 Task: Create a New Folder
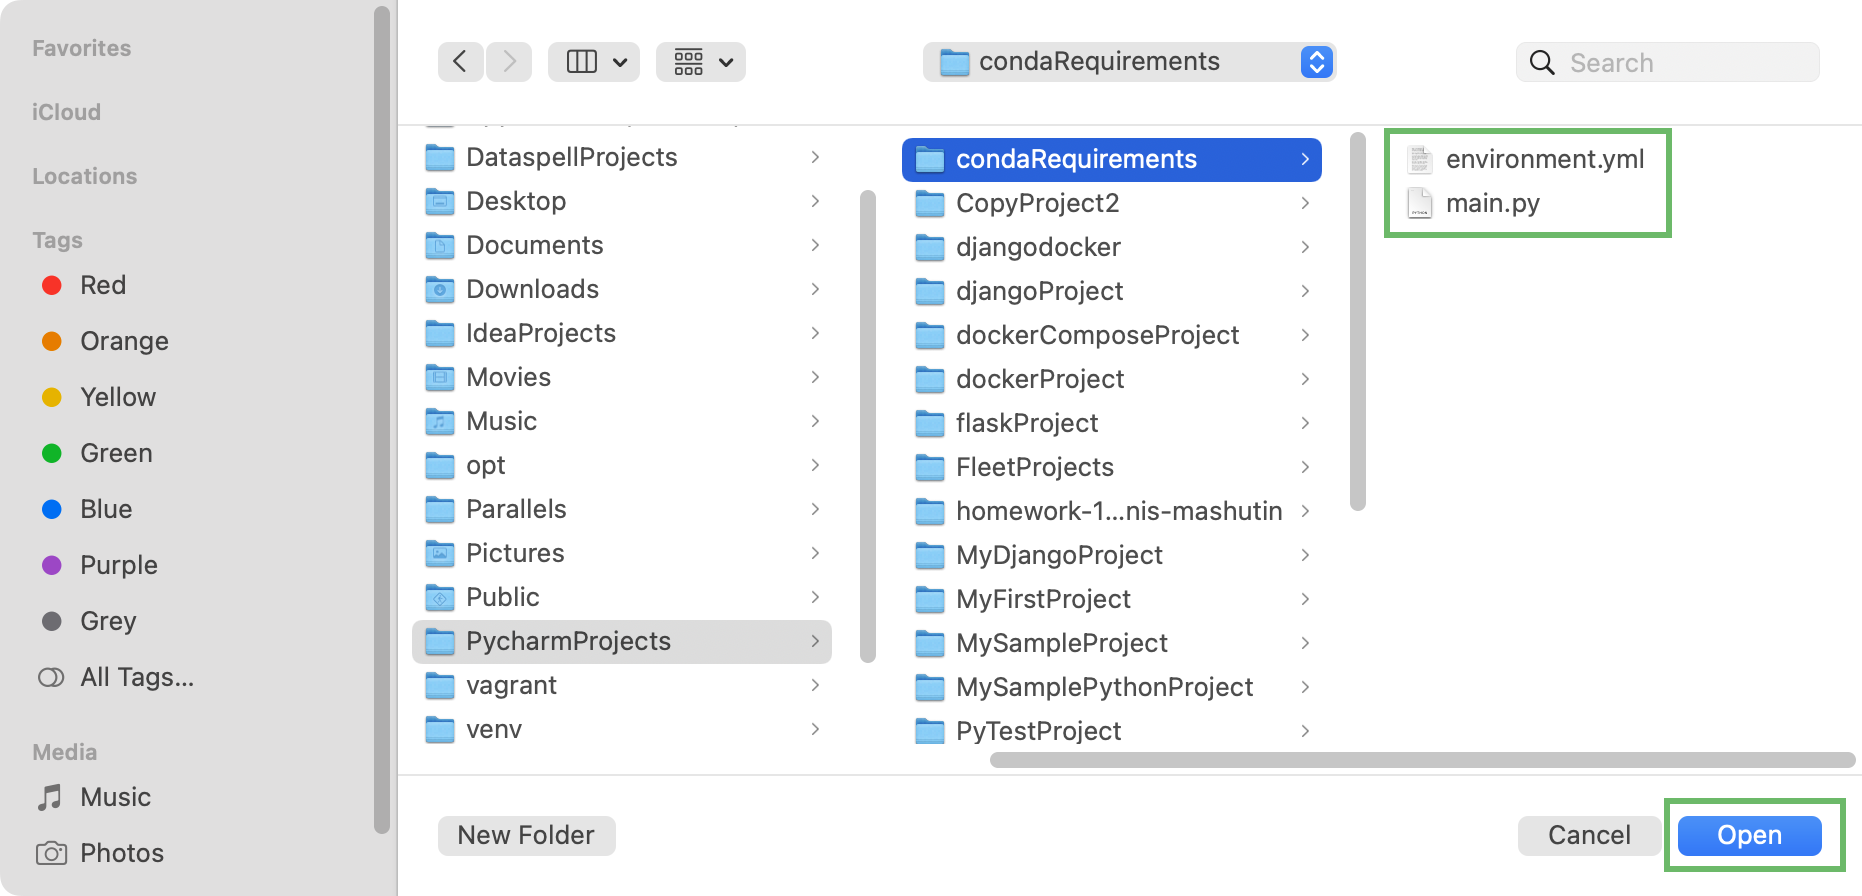[525, 835]
